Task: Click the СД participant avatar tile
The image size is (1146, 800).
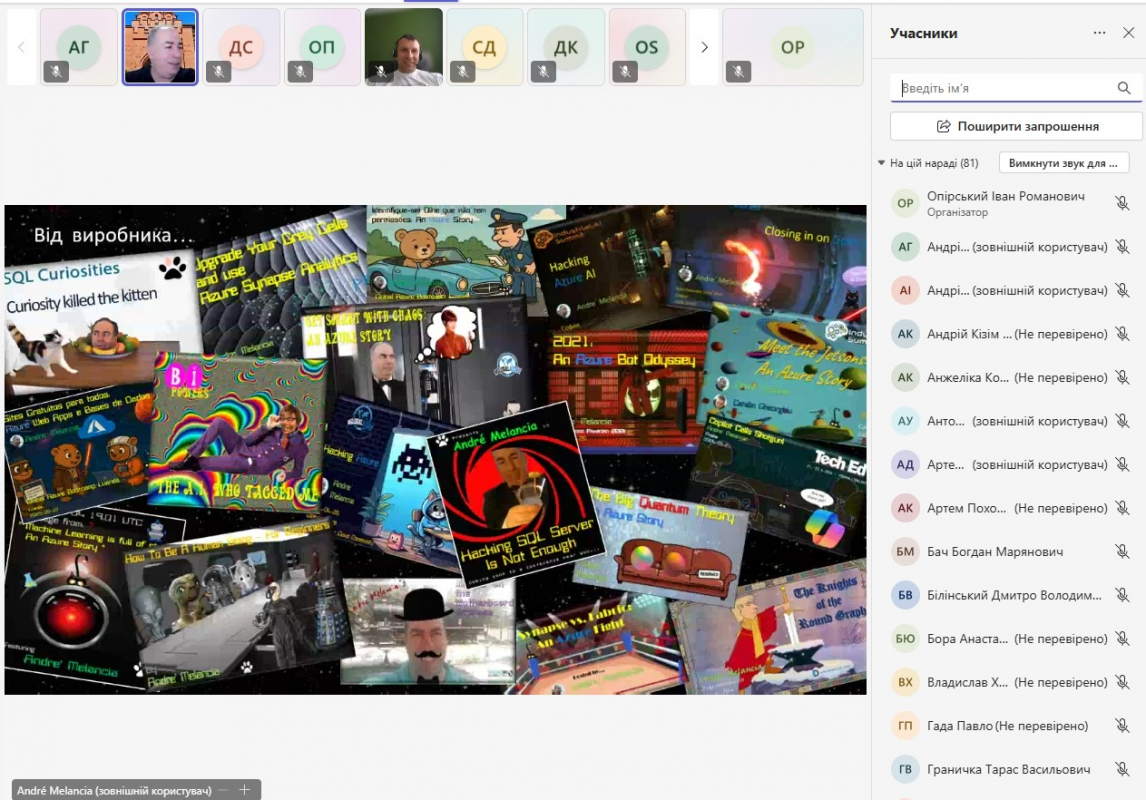Action: click(484, 47)
